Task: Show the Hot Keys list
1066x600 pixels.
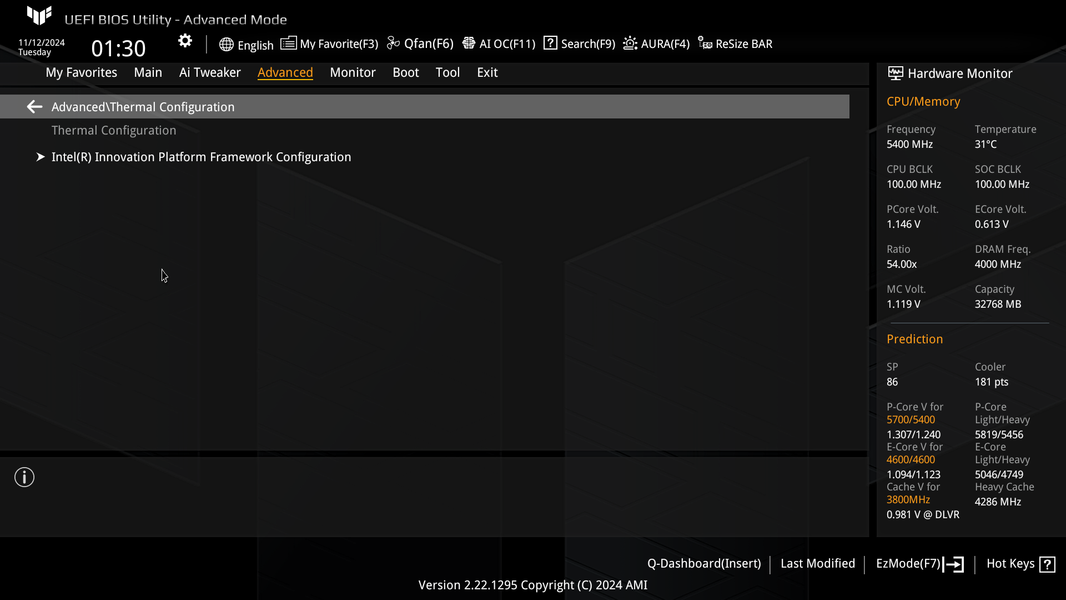Action: click(x=1010, y=563)
